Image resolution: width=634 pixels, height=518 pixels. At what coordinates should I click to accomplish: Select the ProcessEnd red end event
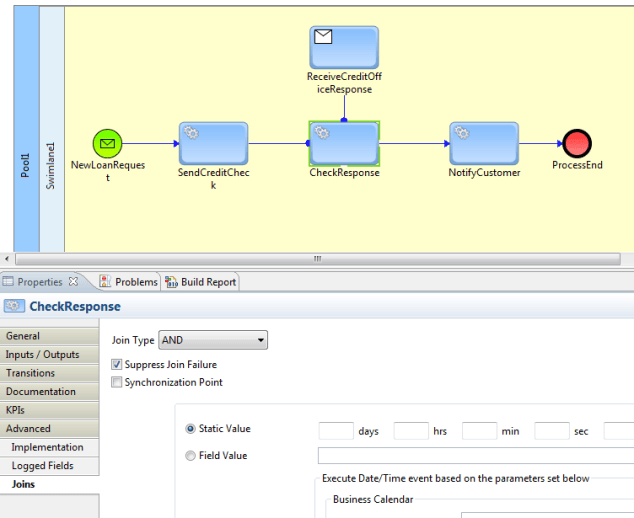click(577, 144)
